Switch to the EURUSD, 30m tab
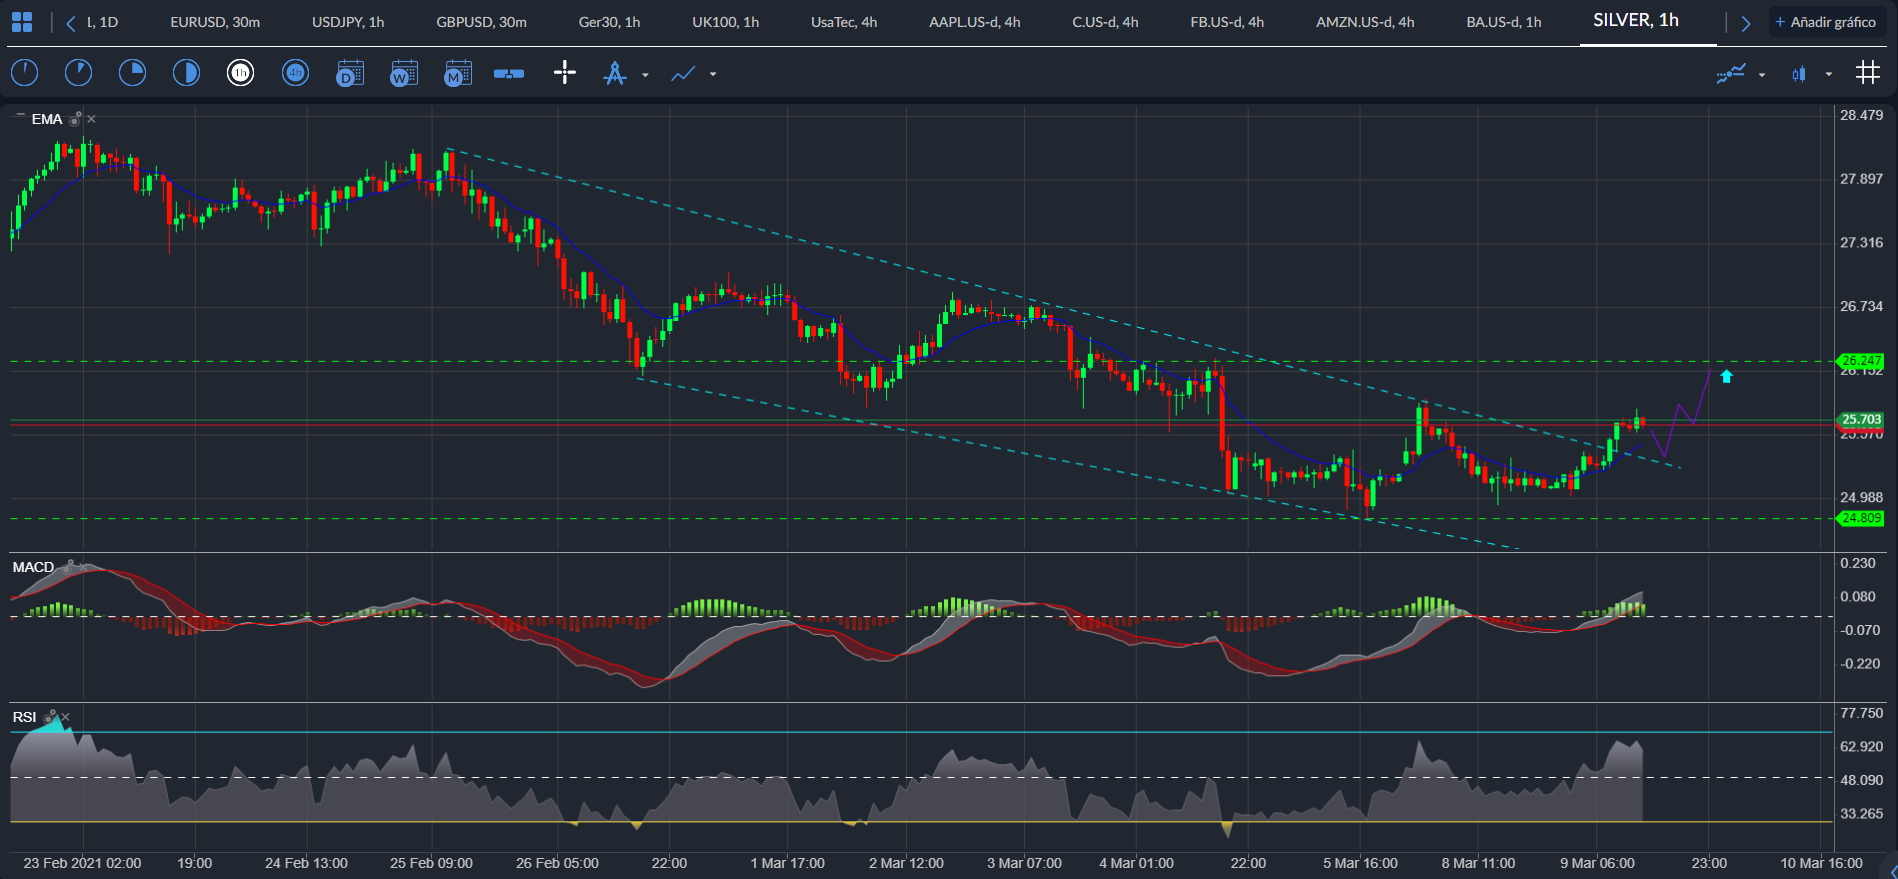Viewport: 1898px width, 879px height. click(215, 22)
